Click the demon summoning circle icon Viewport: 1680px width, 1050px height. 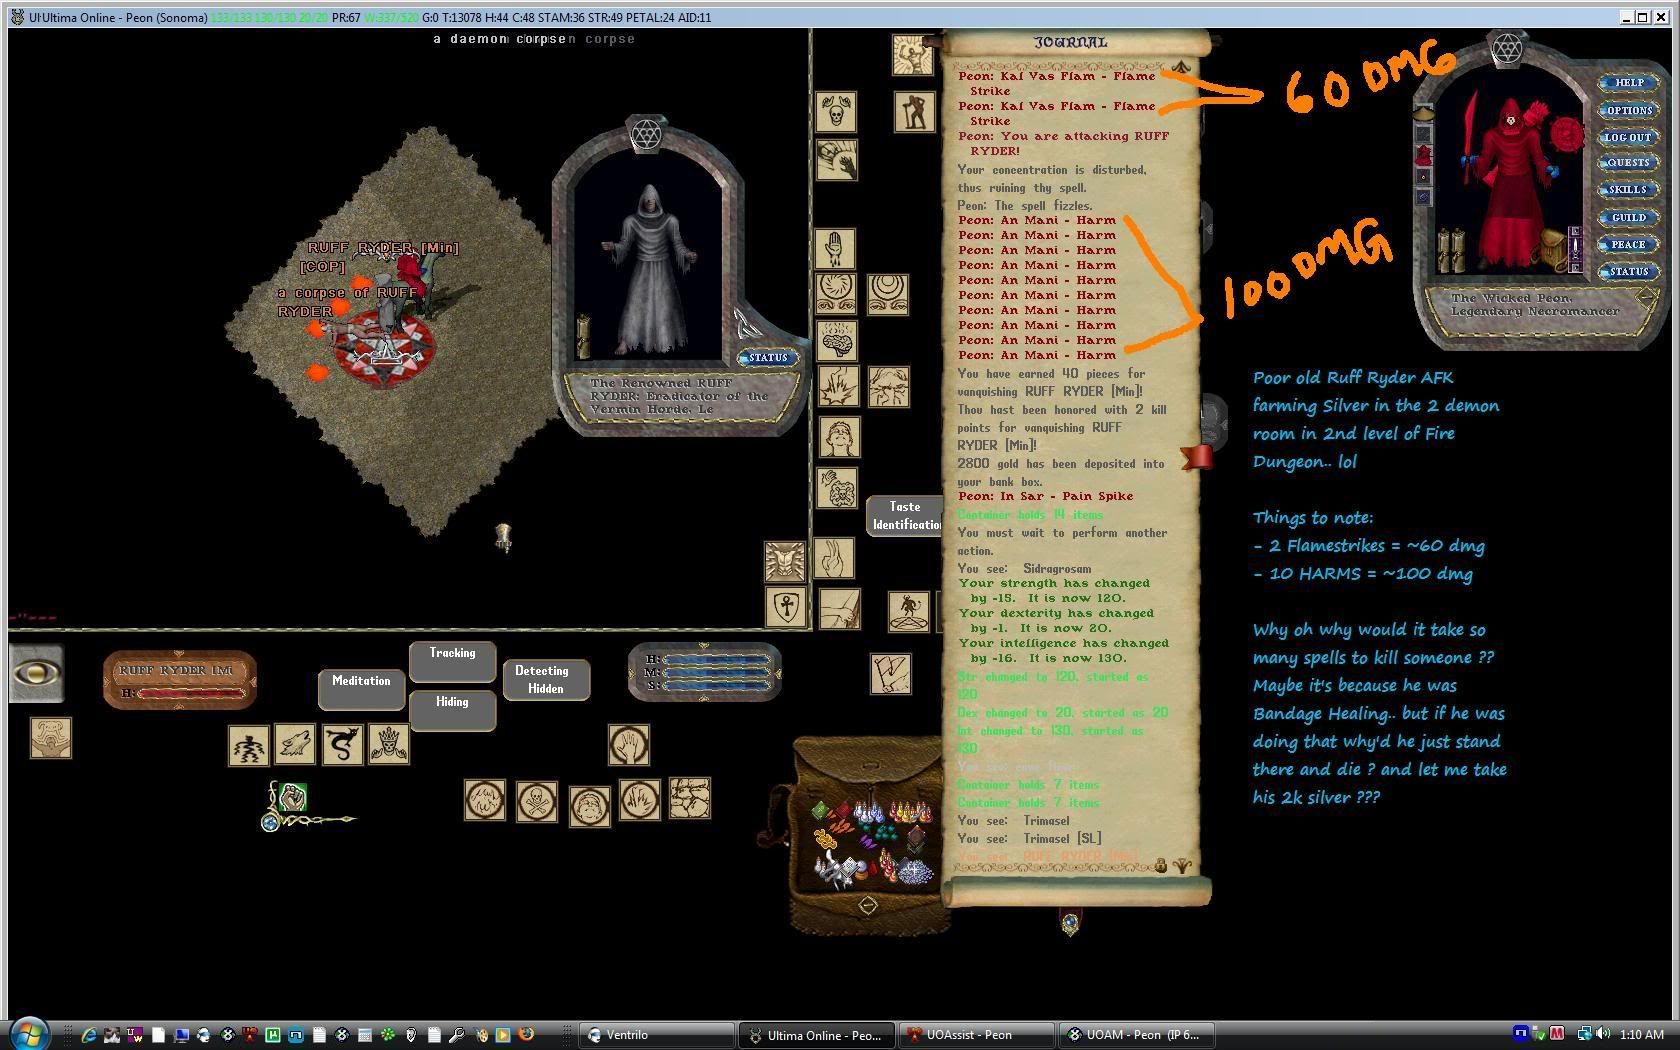pyautogui.click(x=909, y=611)
